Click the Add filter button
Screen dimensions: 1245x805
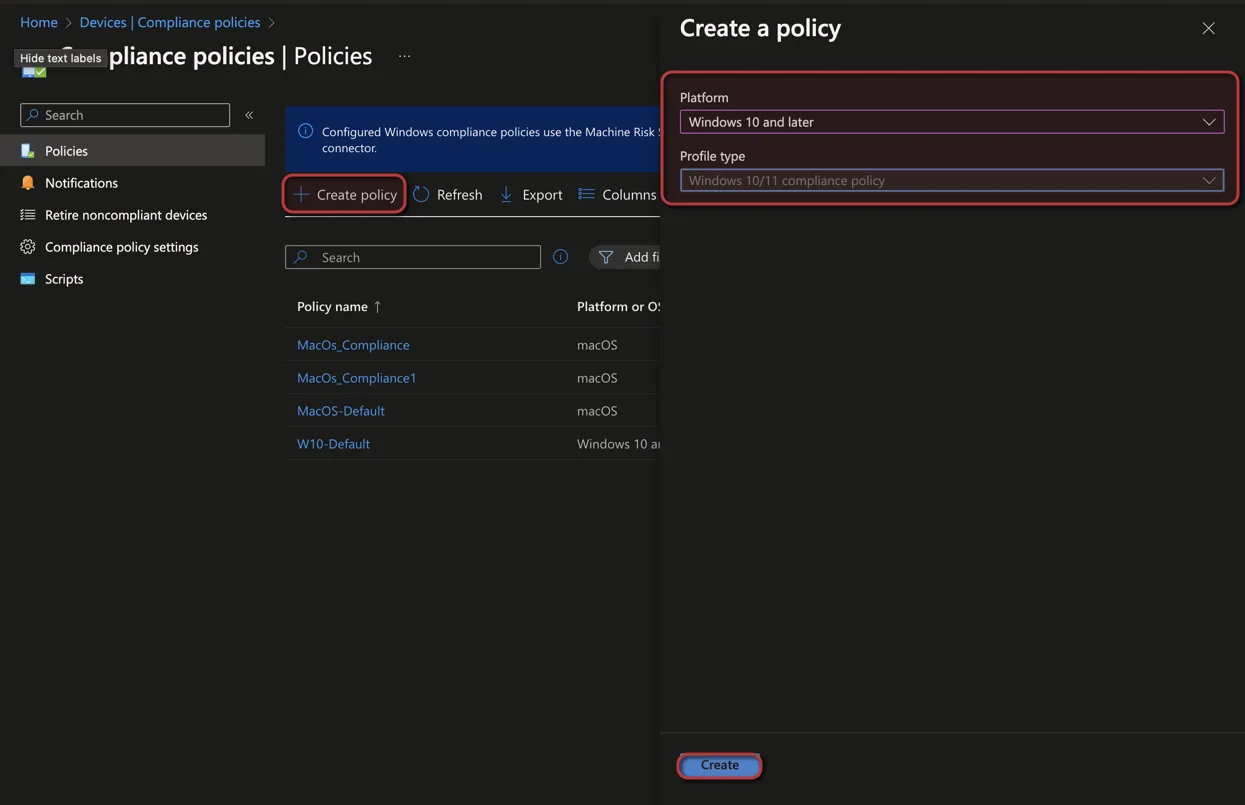pyautogui.click(x=625, y=257)
